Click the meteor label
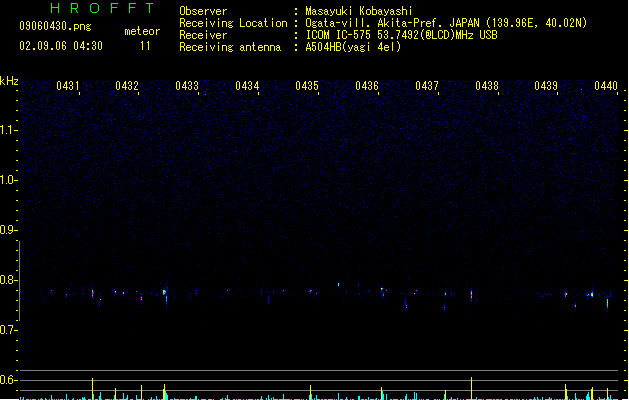This screenshot has height=400, width=629. tap(142, 31)
